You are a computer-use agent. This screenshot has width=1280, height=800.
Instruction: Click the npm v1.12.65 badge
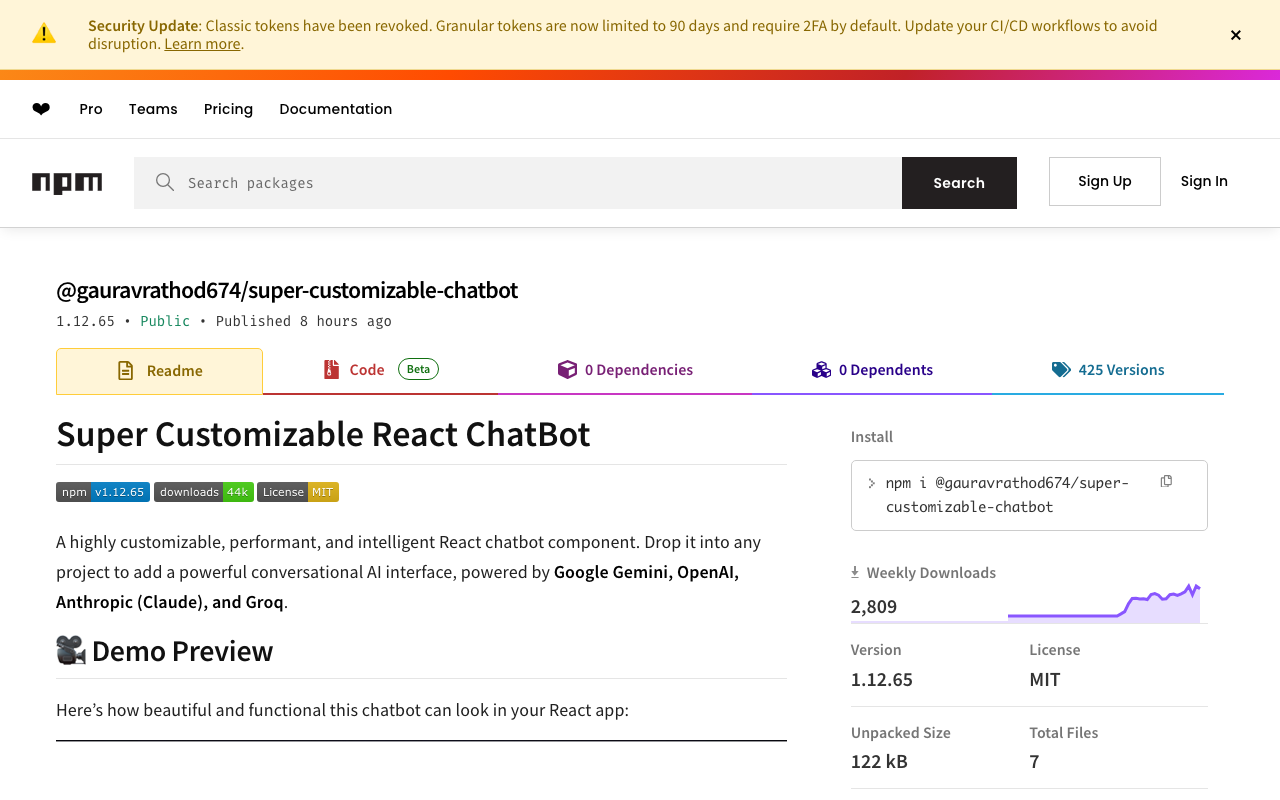(103, 492)
